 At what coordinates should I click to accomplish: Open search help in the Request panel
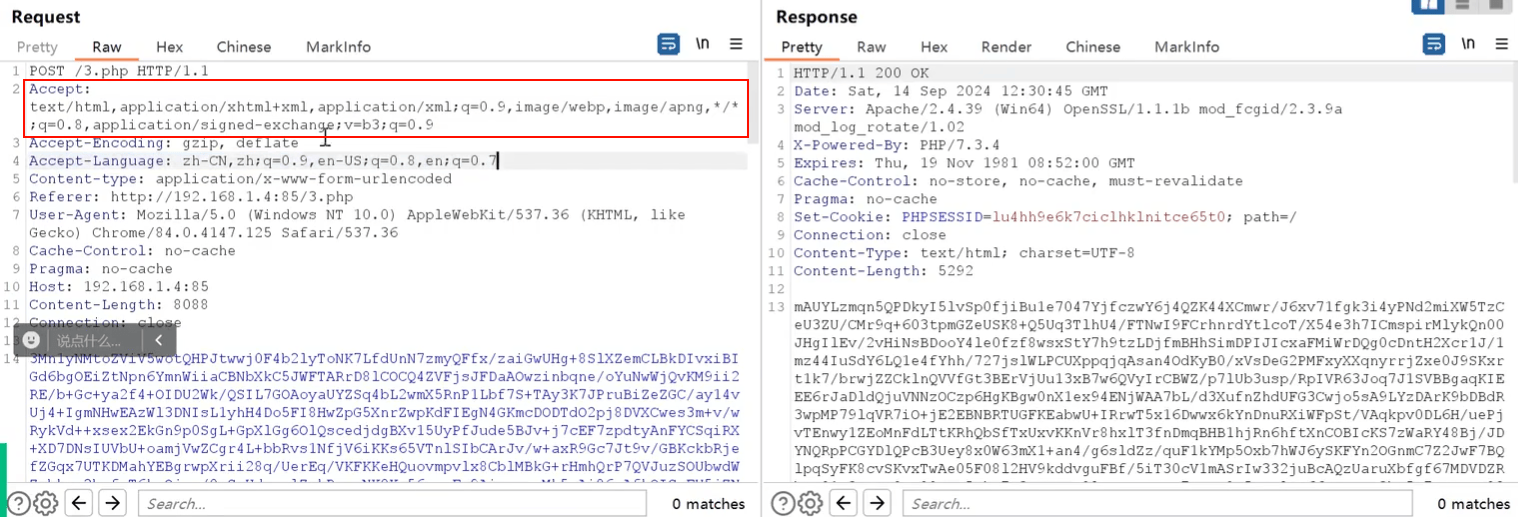pos(19,503)
